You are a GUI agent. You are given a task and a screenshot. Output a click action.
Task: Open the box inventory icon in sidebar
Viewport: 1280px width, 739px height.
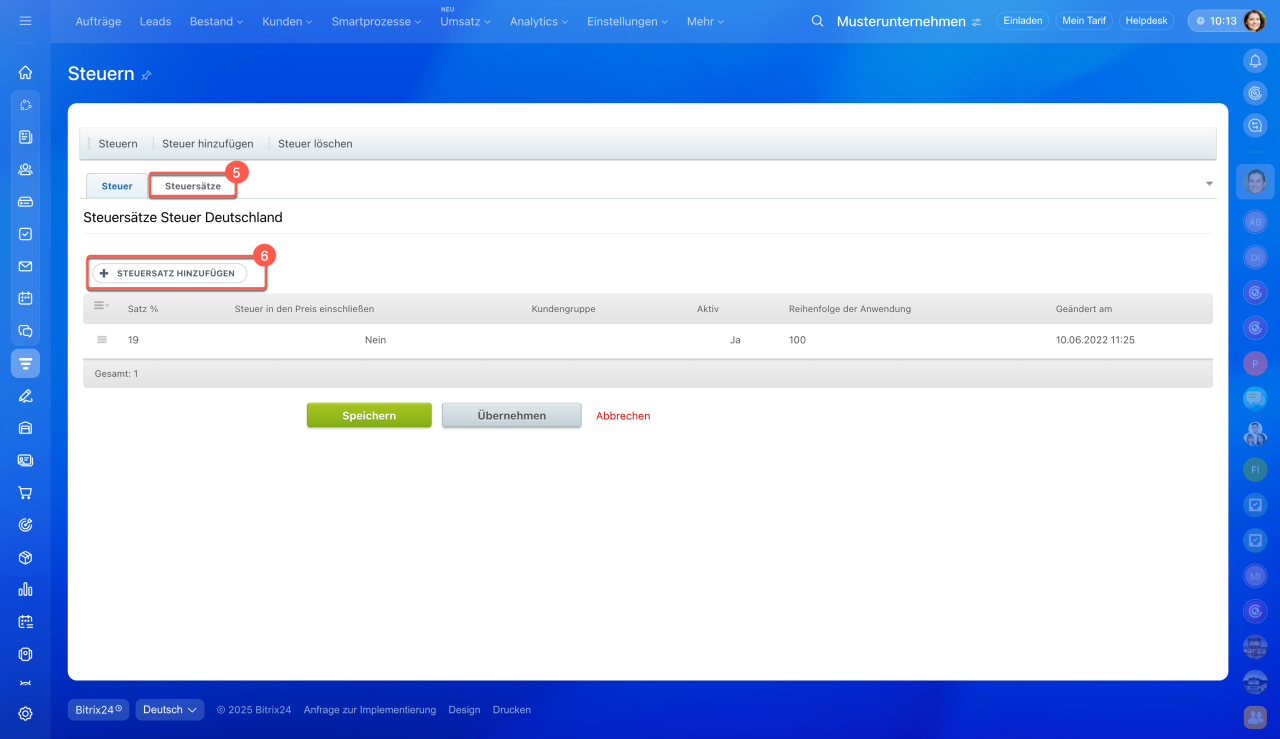pyautogui.click(x=25, y=557)
